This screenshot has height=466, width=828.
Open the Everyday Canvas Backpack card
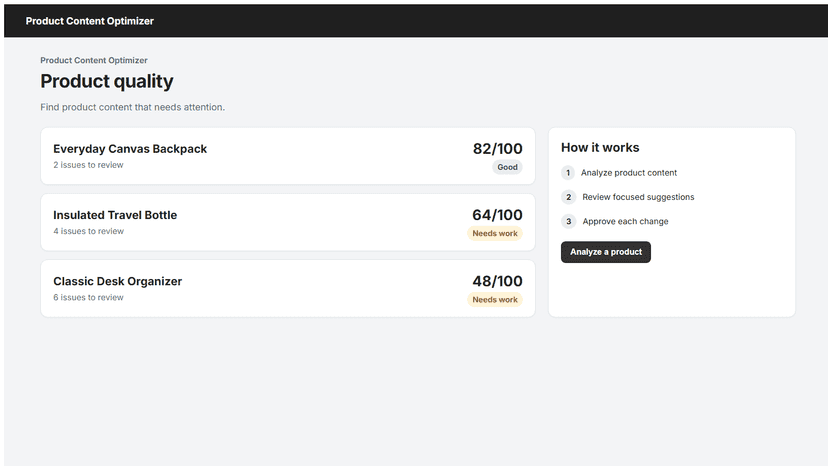click(x=288, y=156)
